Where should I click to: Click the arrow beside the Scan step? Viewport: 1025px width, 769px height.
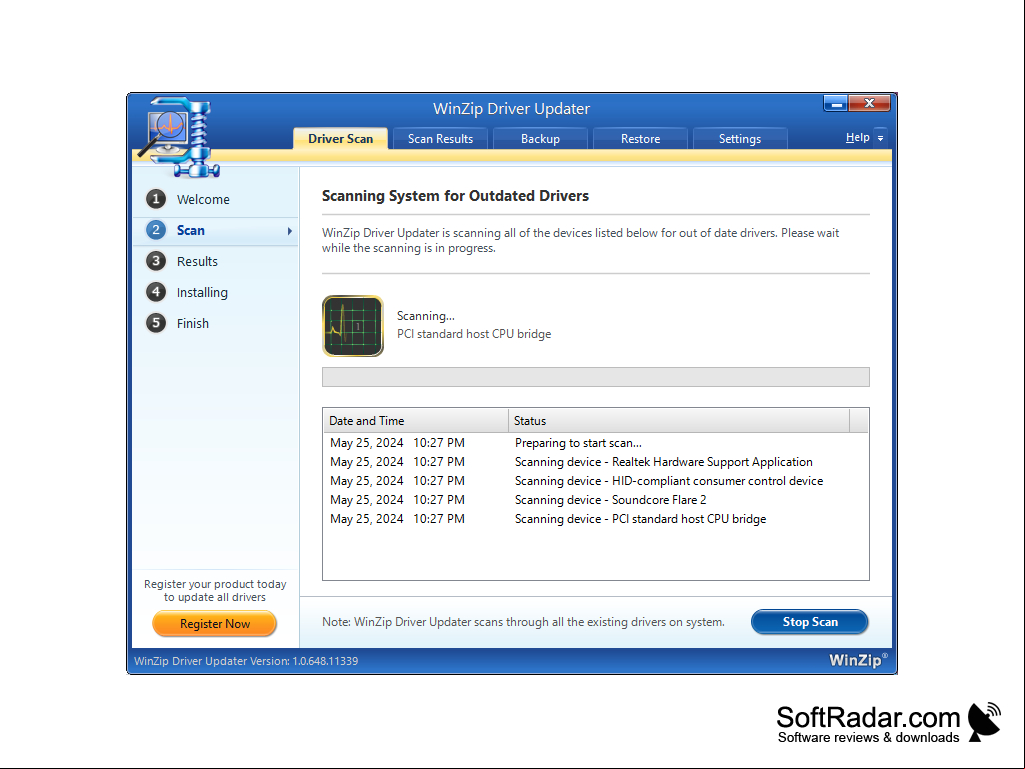(290, 231)
